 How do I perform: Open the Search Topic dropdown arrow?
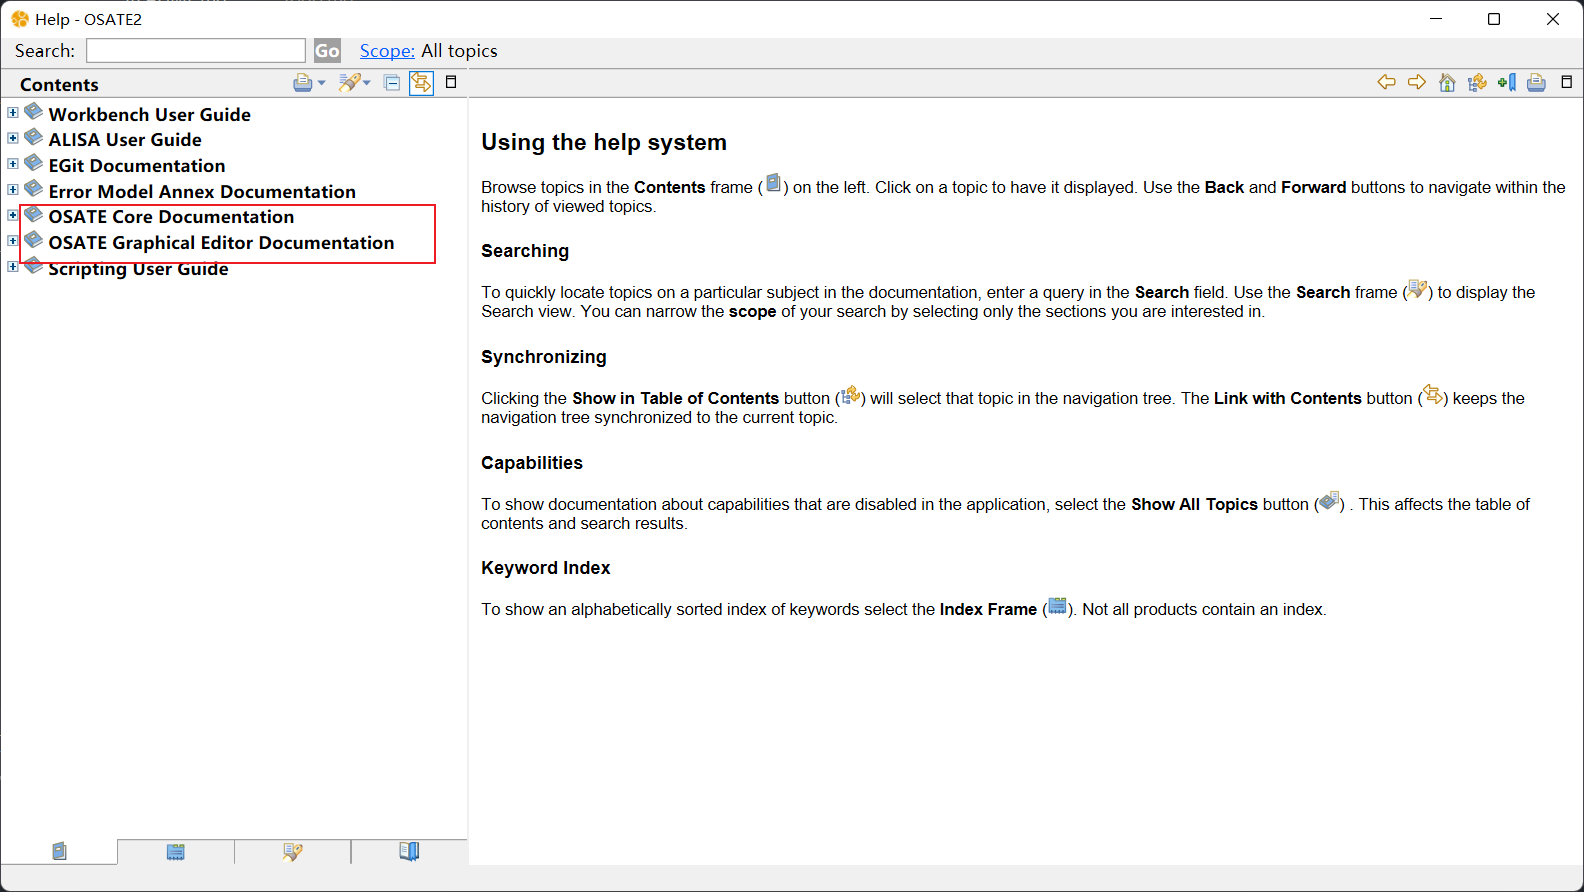pos(366,83)
